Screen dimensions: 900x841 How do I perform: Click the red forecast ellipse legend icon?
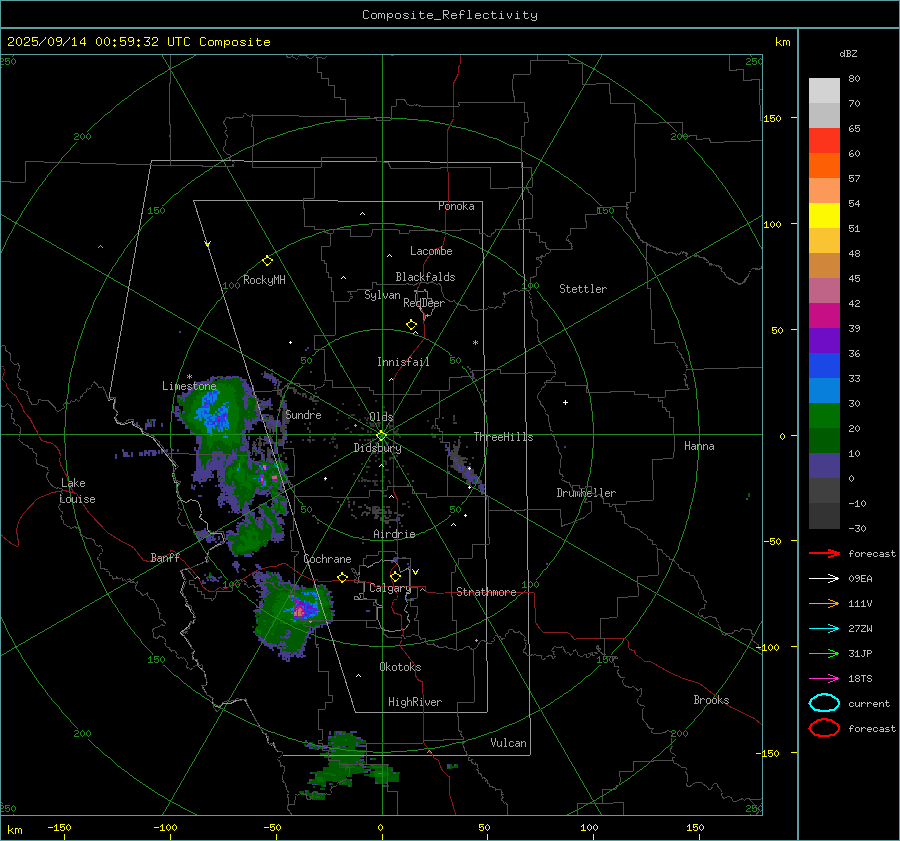coord(824,728)
